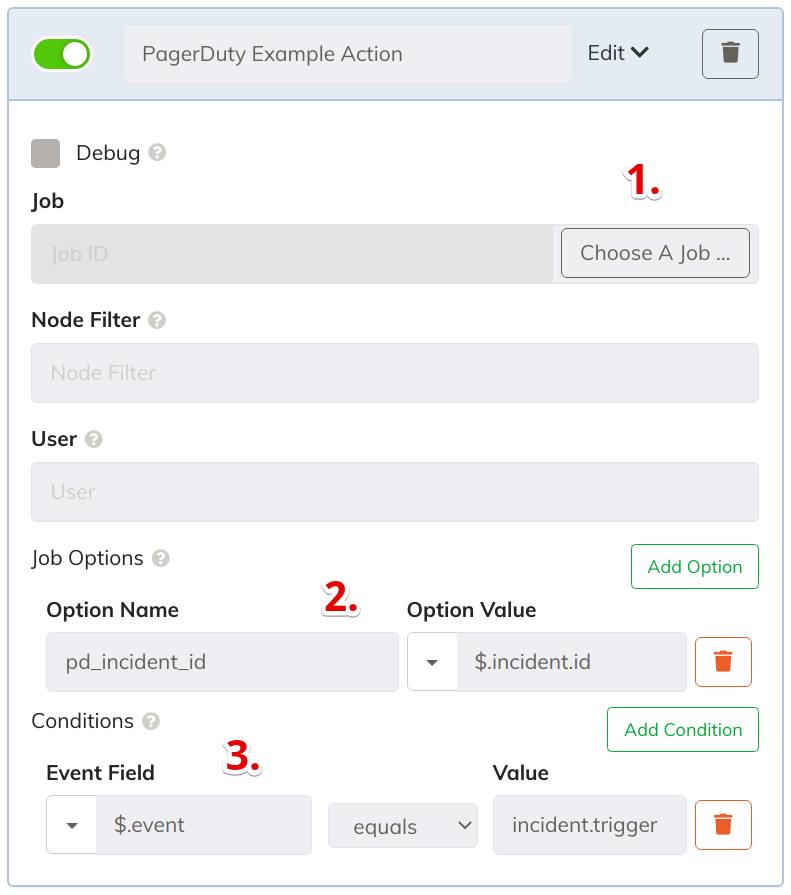Open the Edit dropdown menu
This screenshot has height=895, width=791.
[617, 54]
